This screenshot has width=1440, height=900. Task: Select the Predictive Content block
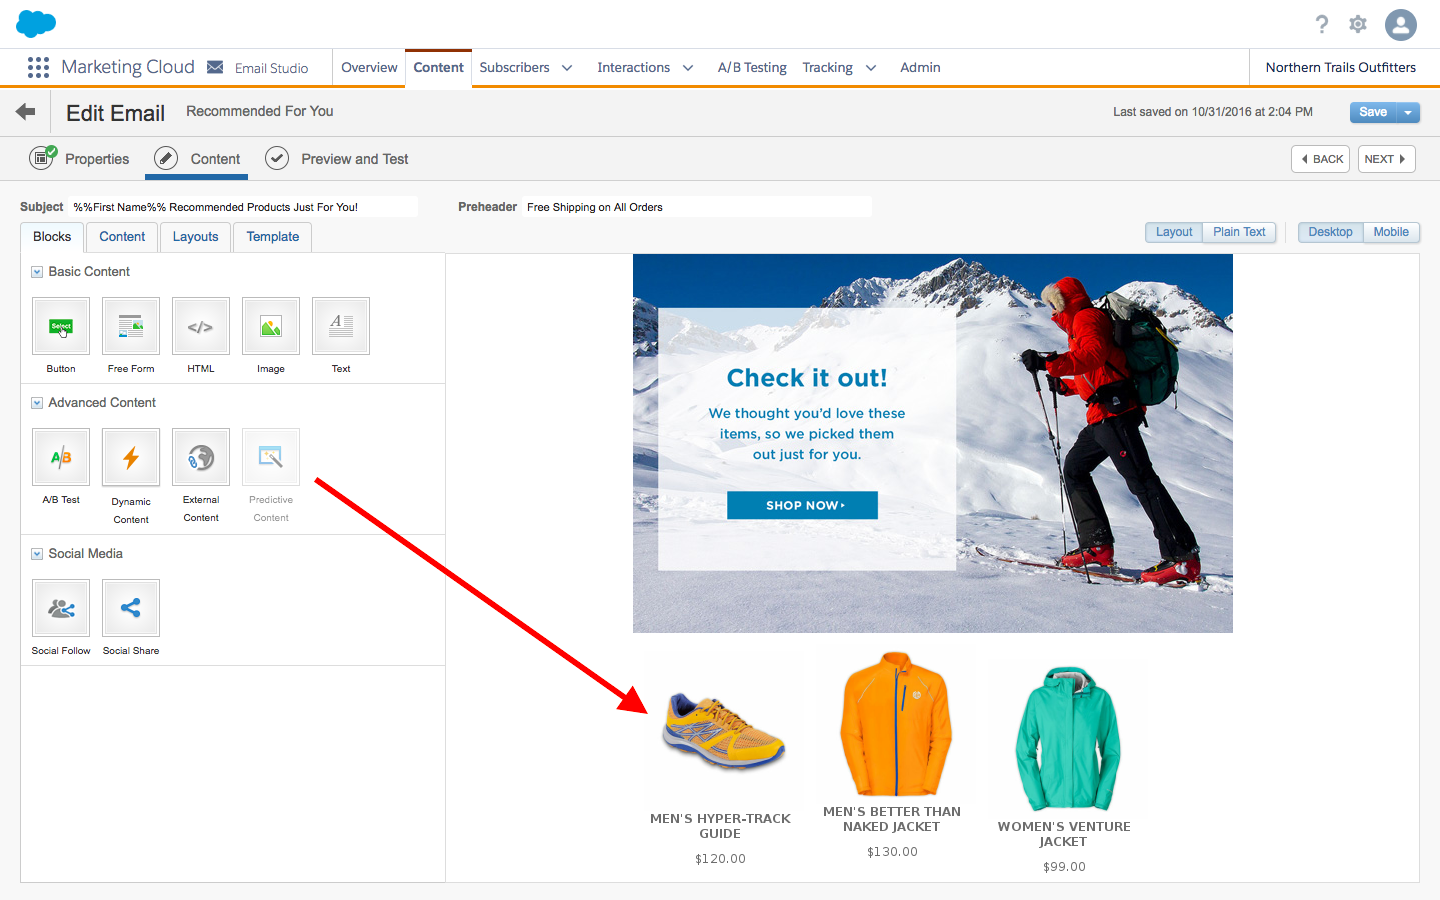click(271, 457)
